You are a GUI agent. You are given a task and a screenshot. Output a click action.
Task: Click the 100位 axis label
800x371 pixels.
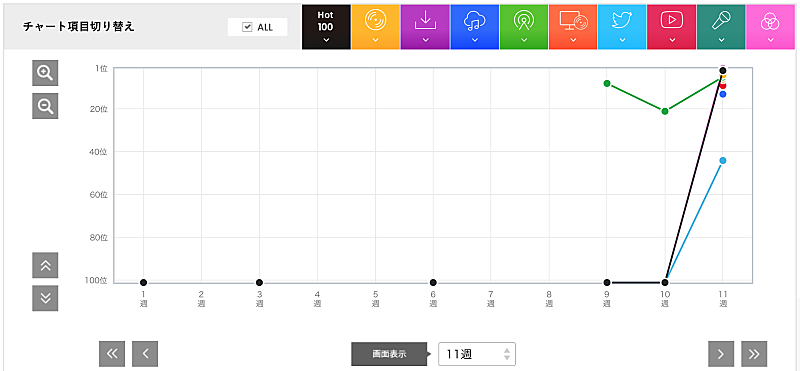(97, 281)
